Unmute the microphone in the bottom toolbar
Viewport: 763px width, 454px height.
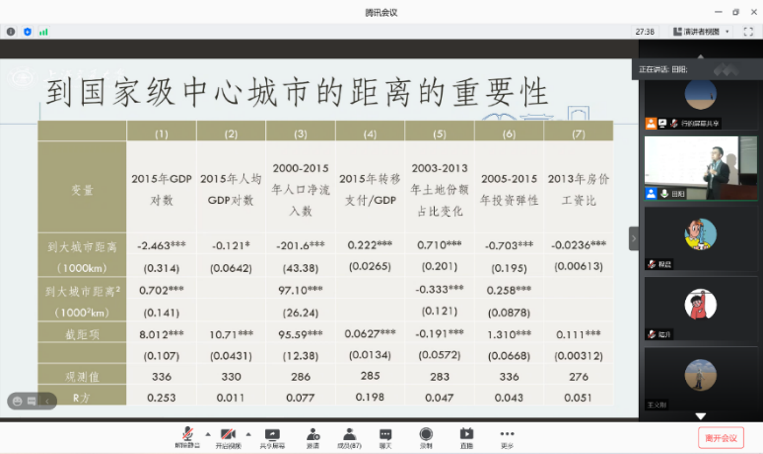click(187, 436)
